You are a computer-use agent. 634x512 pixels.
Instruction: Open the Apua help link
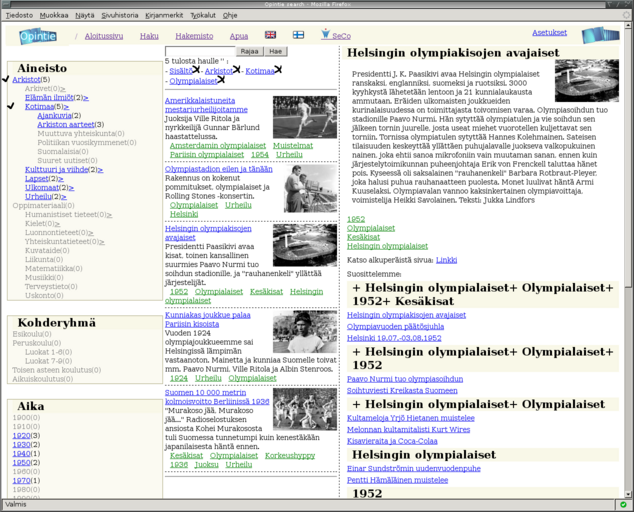coord(239,36)
